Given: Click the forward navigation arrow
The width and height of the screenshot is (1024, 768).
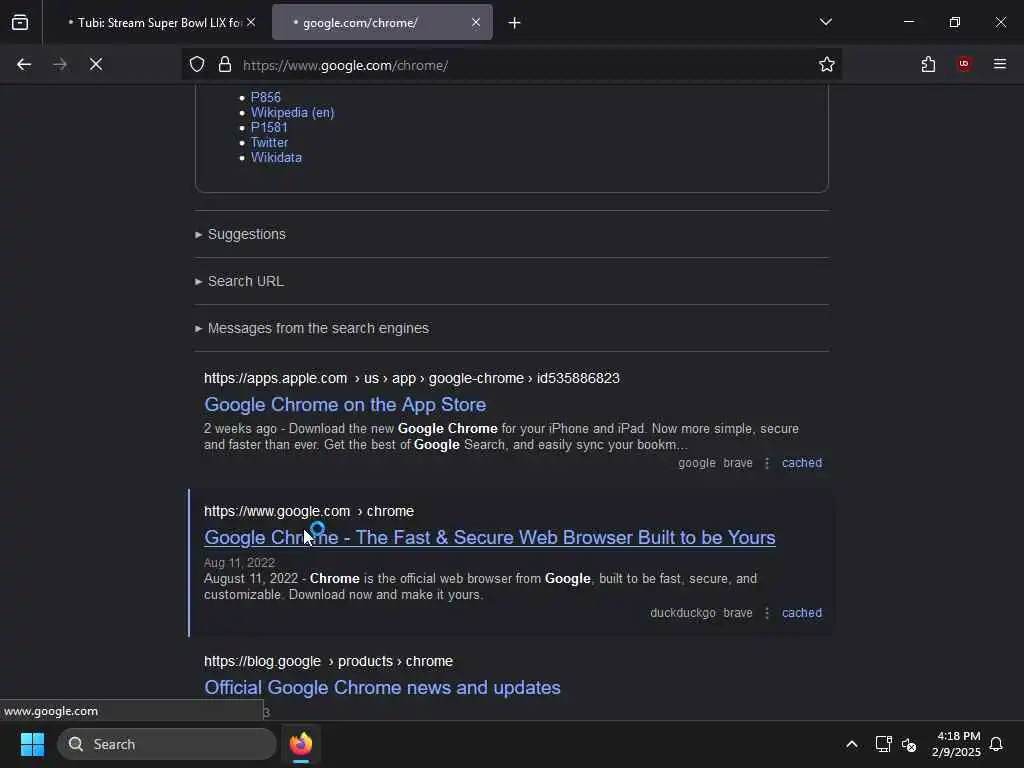Looking at the screenshot, I should [60, 64].
